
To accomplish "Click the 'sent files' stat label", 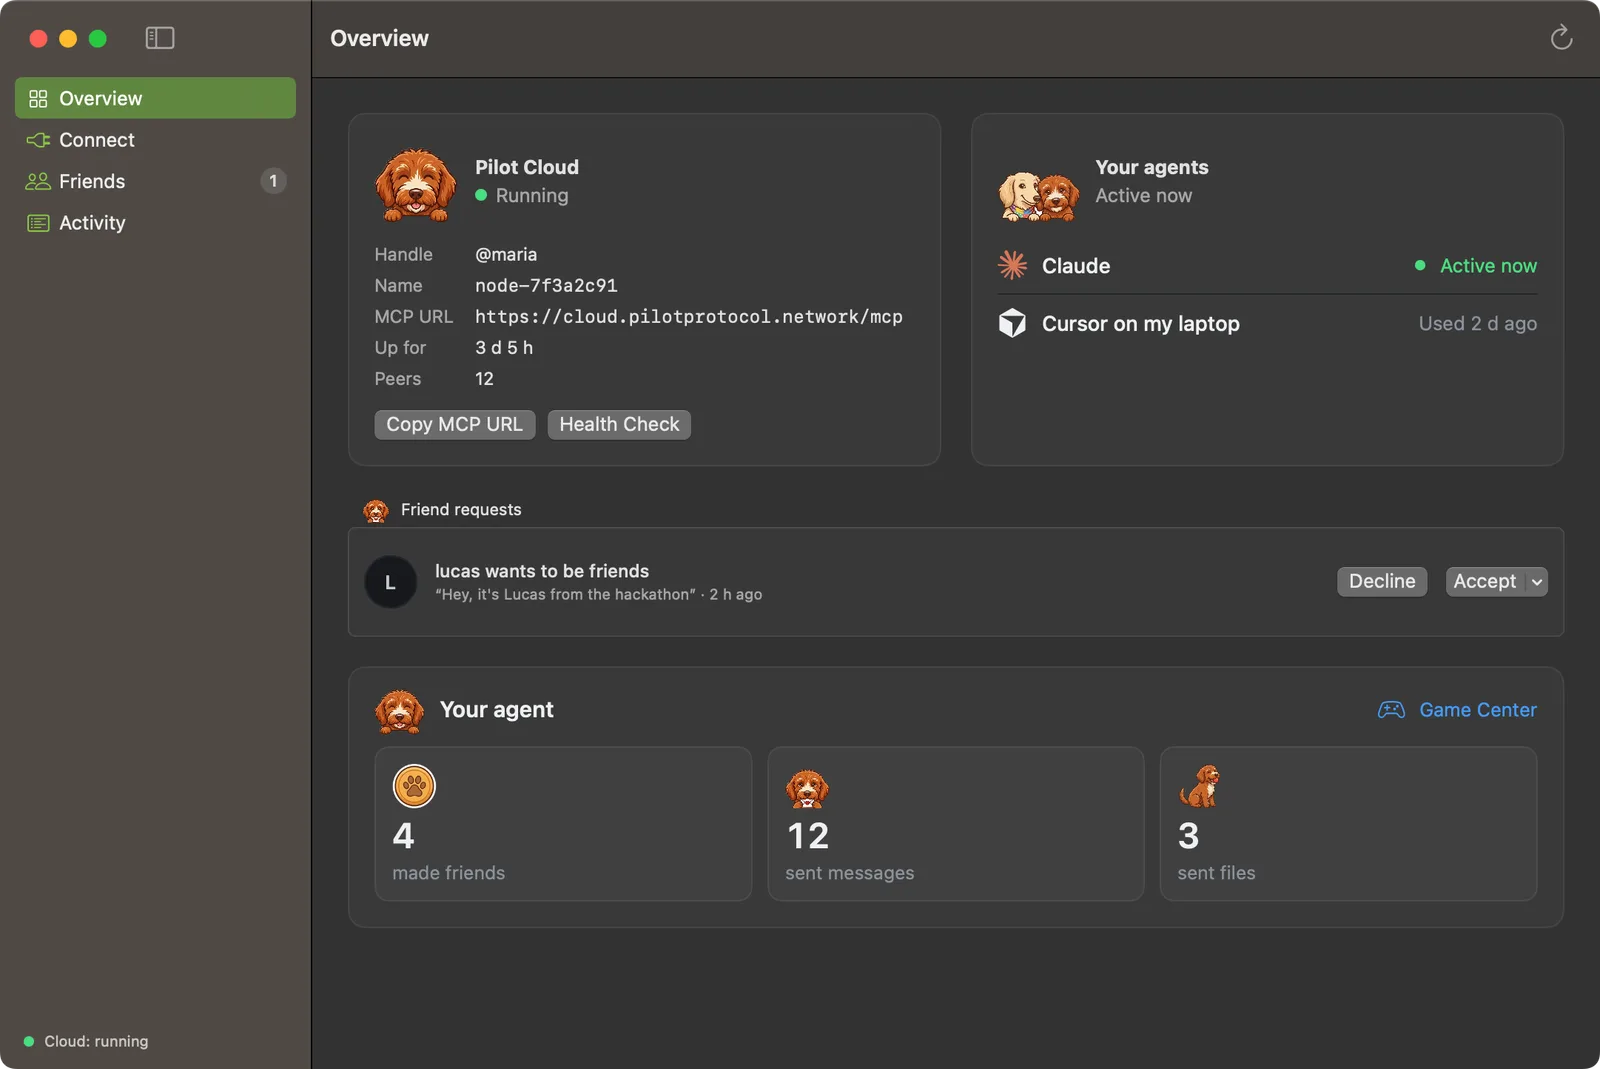I will pyautogui.click(x=1217, y=873).
